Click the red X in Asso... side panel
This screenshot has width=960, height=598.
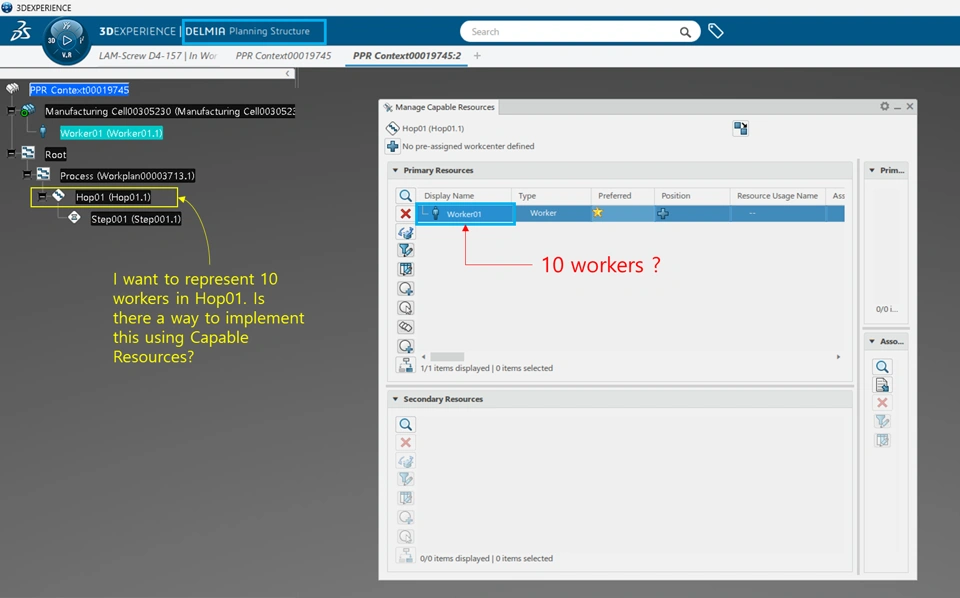pyautogui.click(x=882, y=403)
